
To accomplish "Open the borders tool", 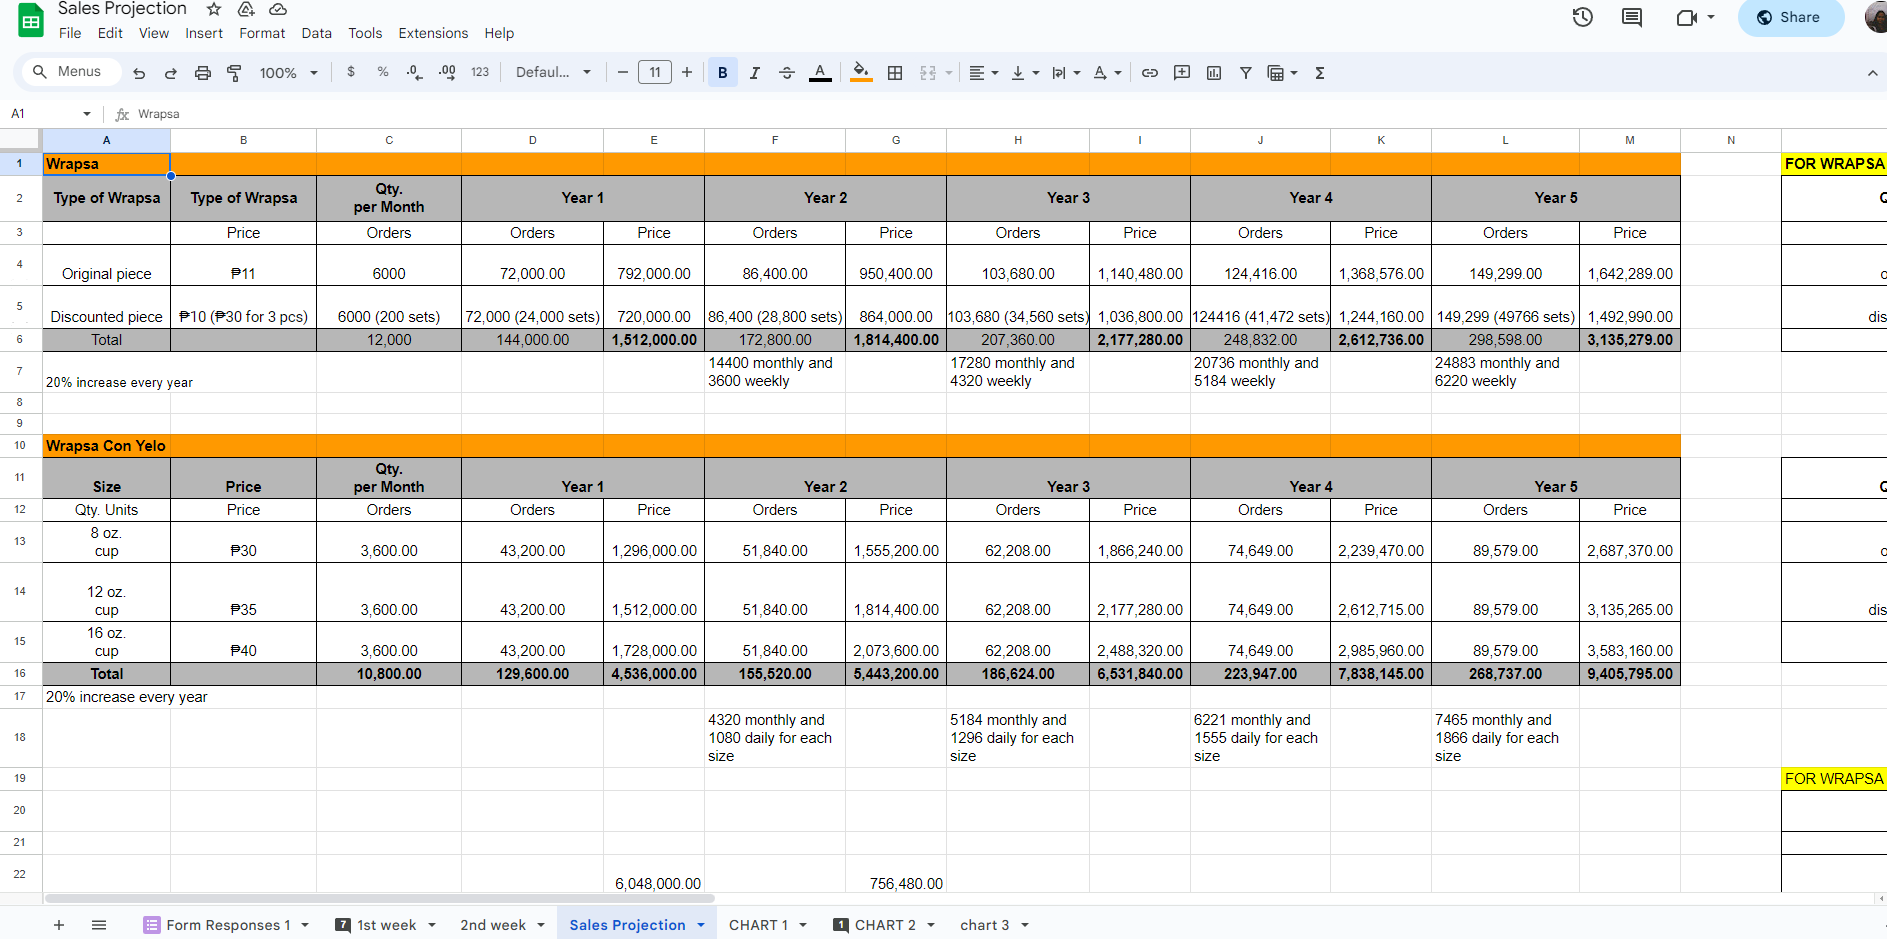I will 895,73.
